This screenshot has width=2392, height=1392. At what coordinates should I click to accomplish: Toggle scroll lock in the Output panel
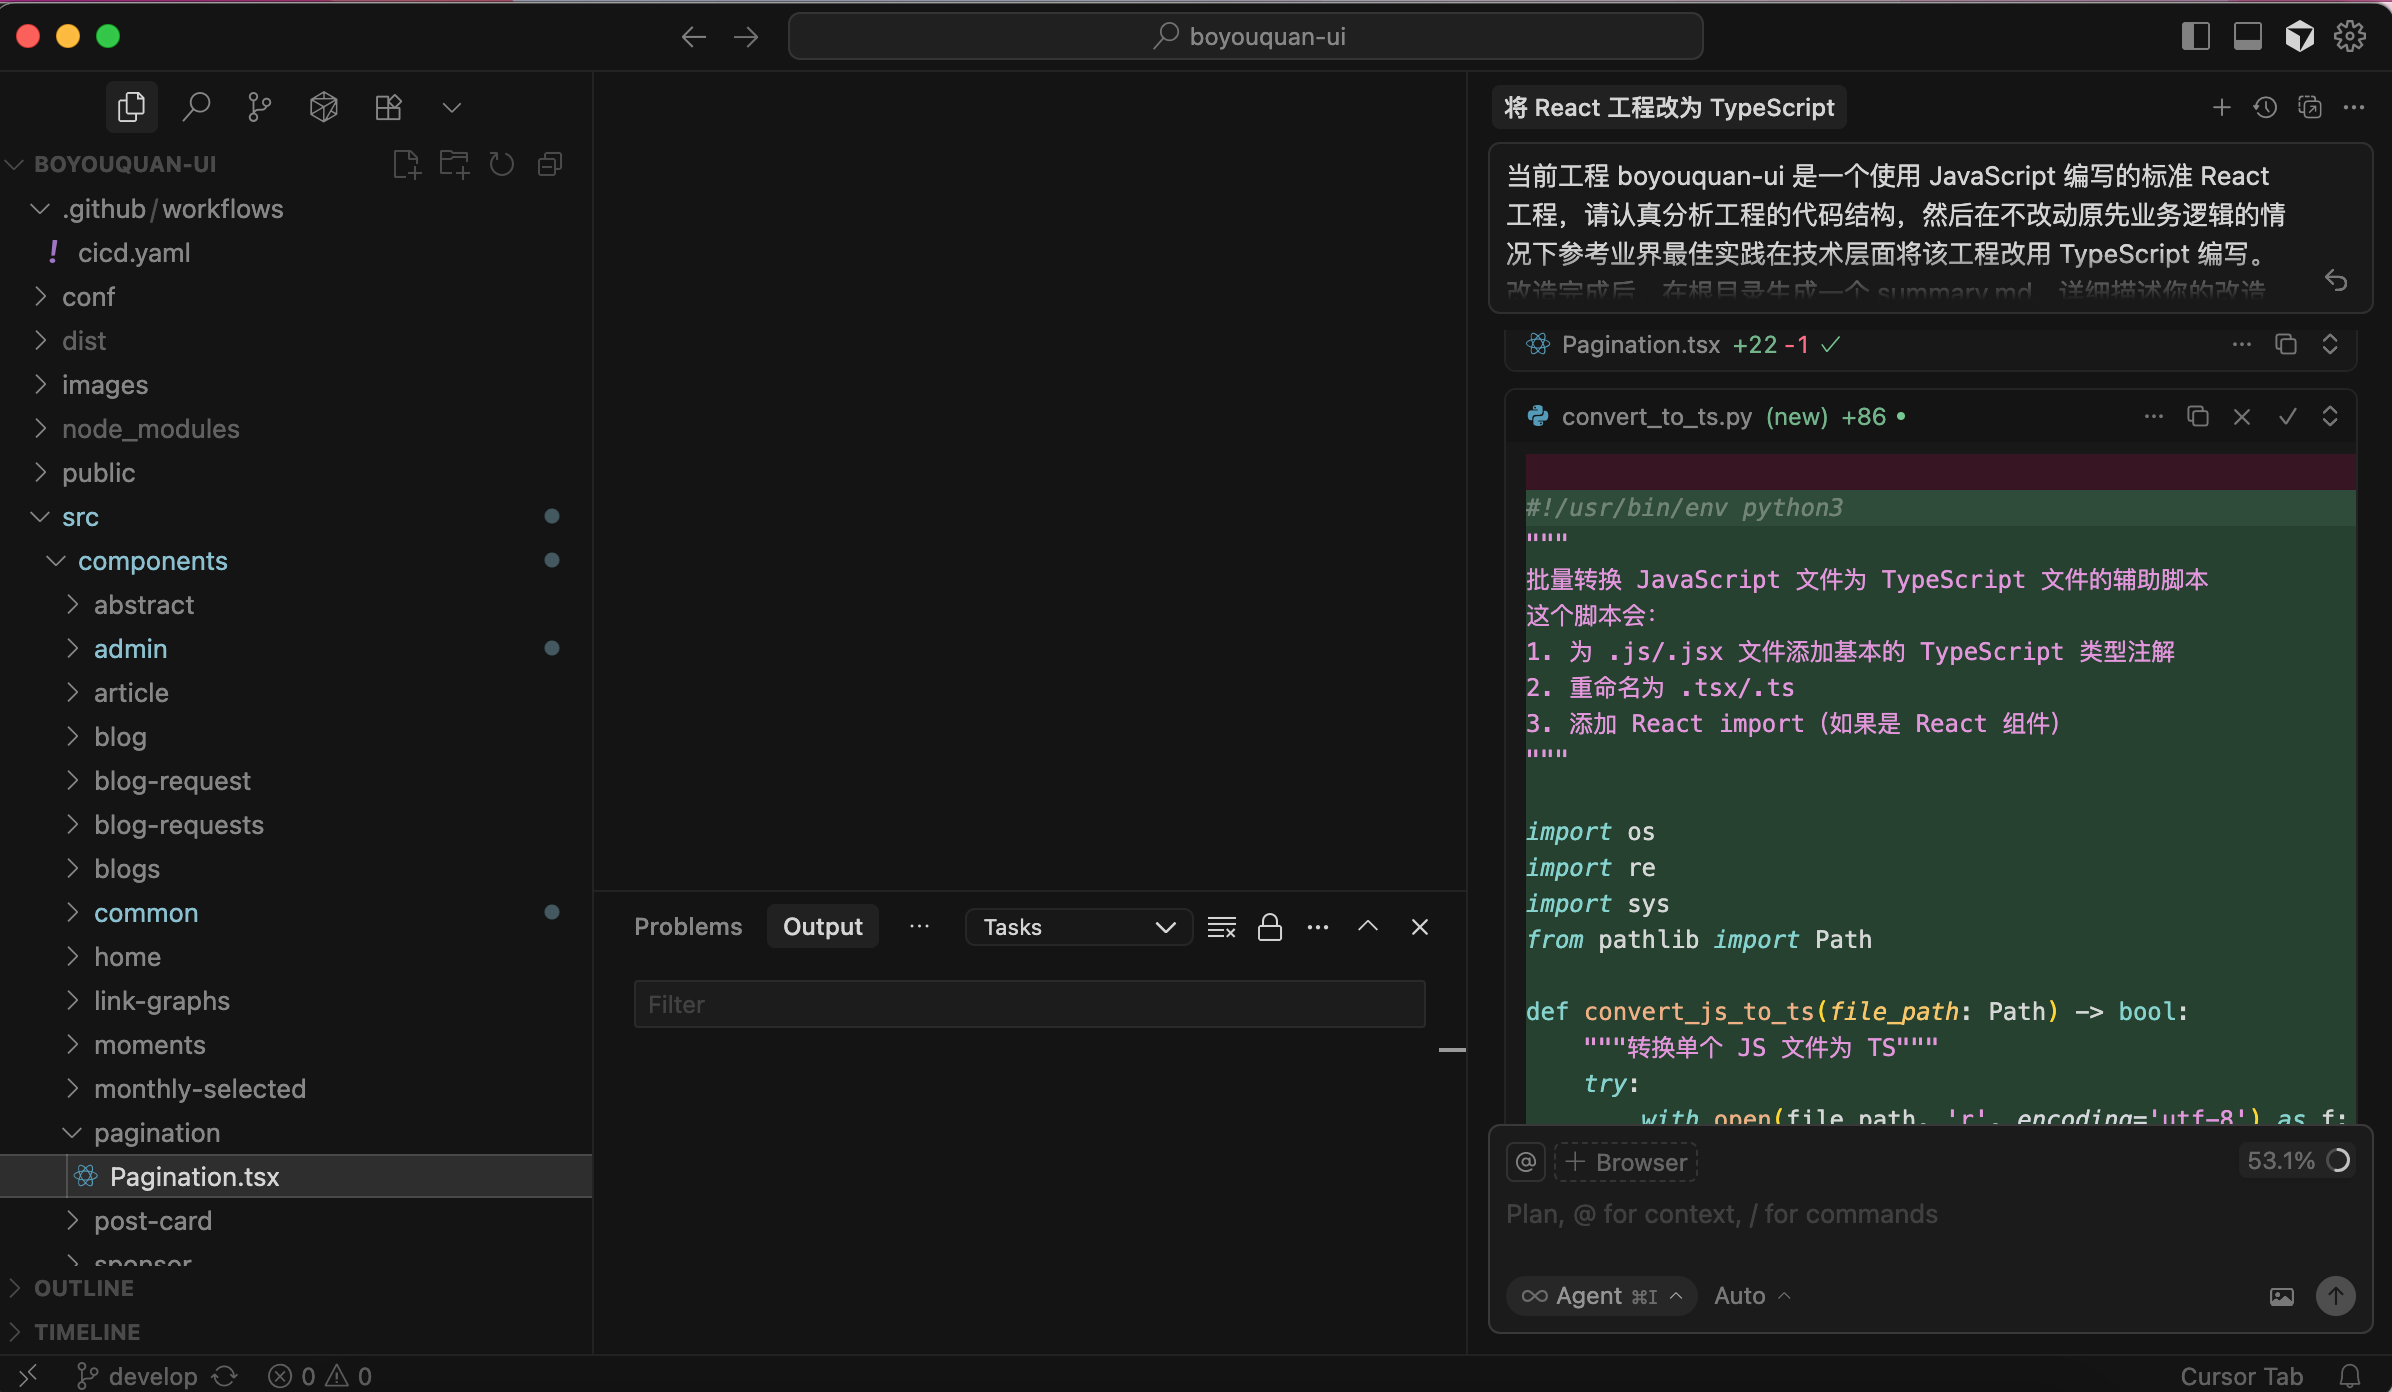[1269, 926]
